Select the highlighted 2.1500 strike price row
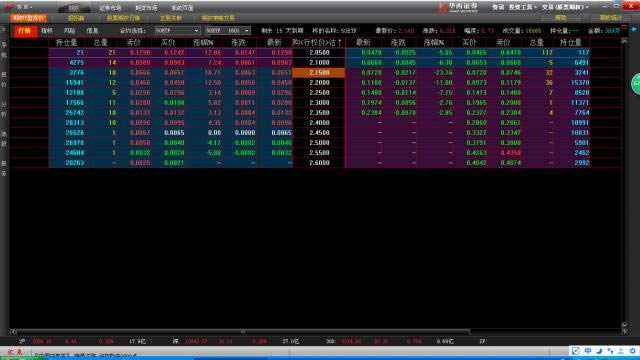640x360 pixels. [x=319, y=73]
